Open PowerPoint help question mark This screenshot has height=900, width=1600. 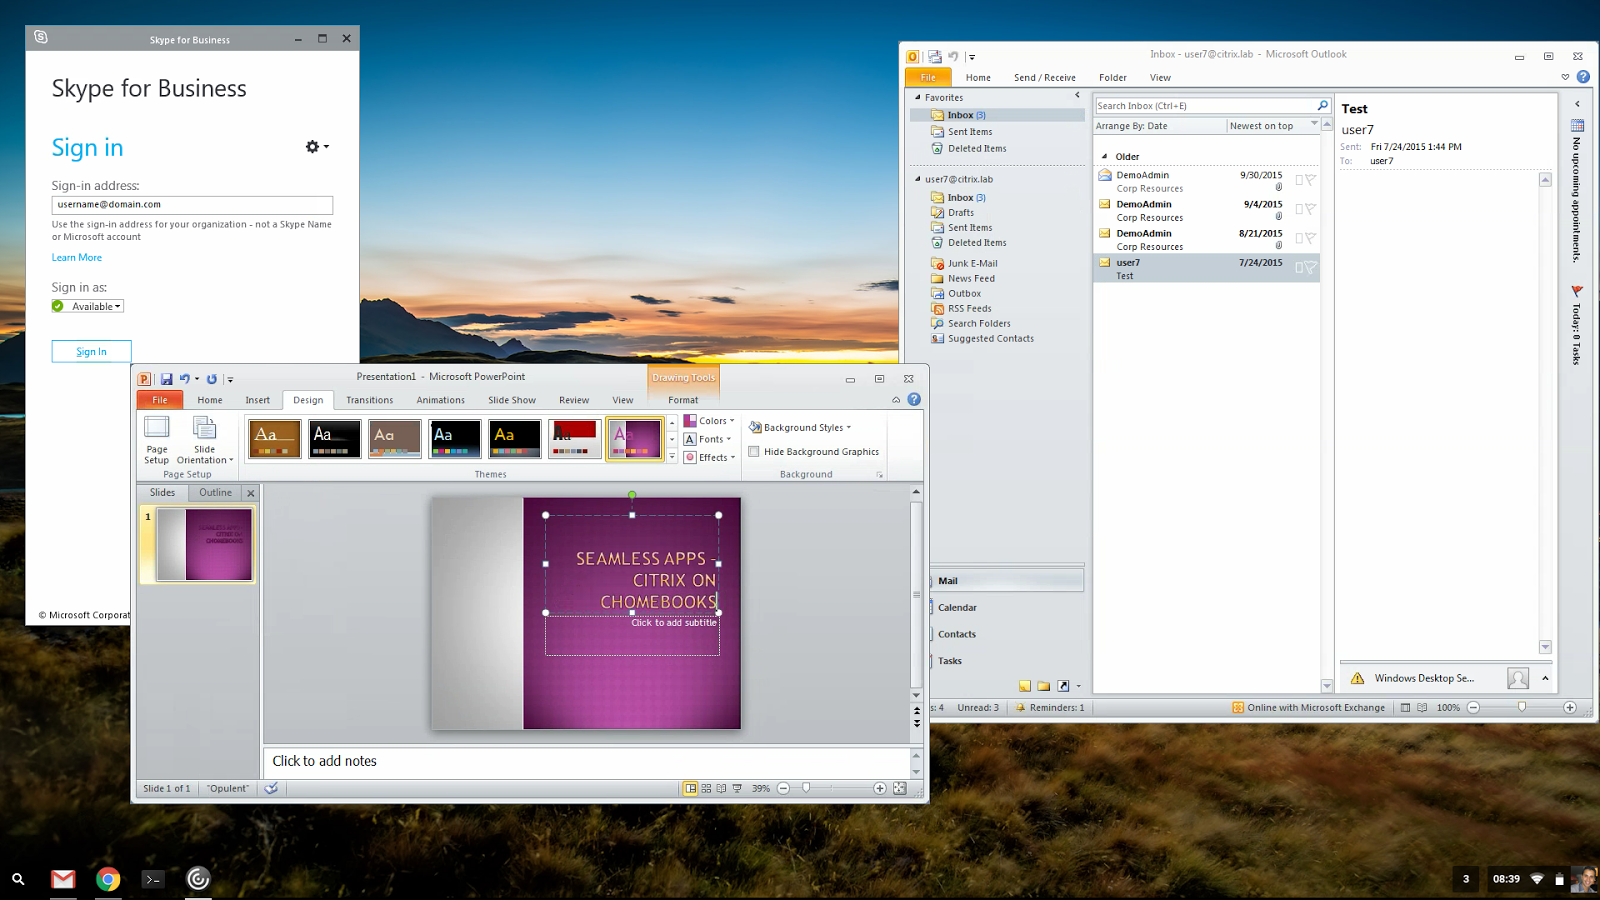[x=914, y=399]
